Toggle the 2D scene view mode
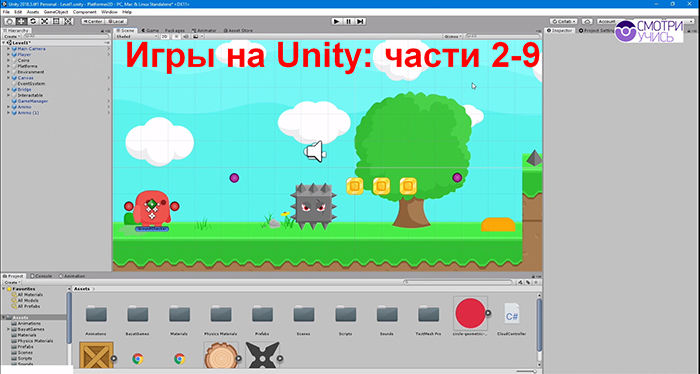700x374 pixels. click(165, 37)
